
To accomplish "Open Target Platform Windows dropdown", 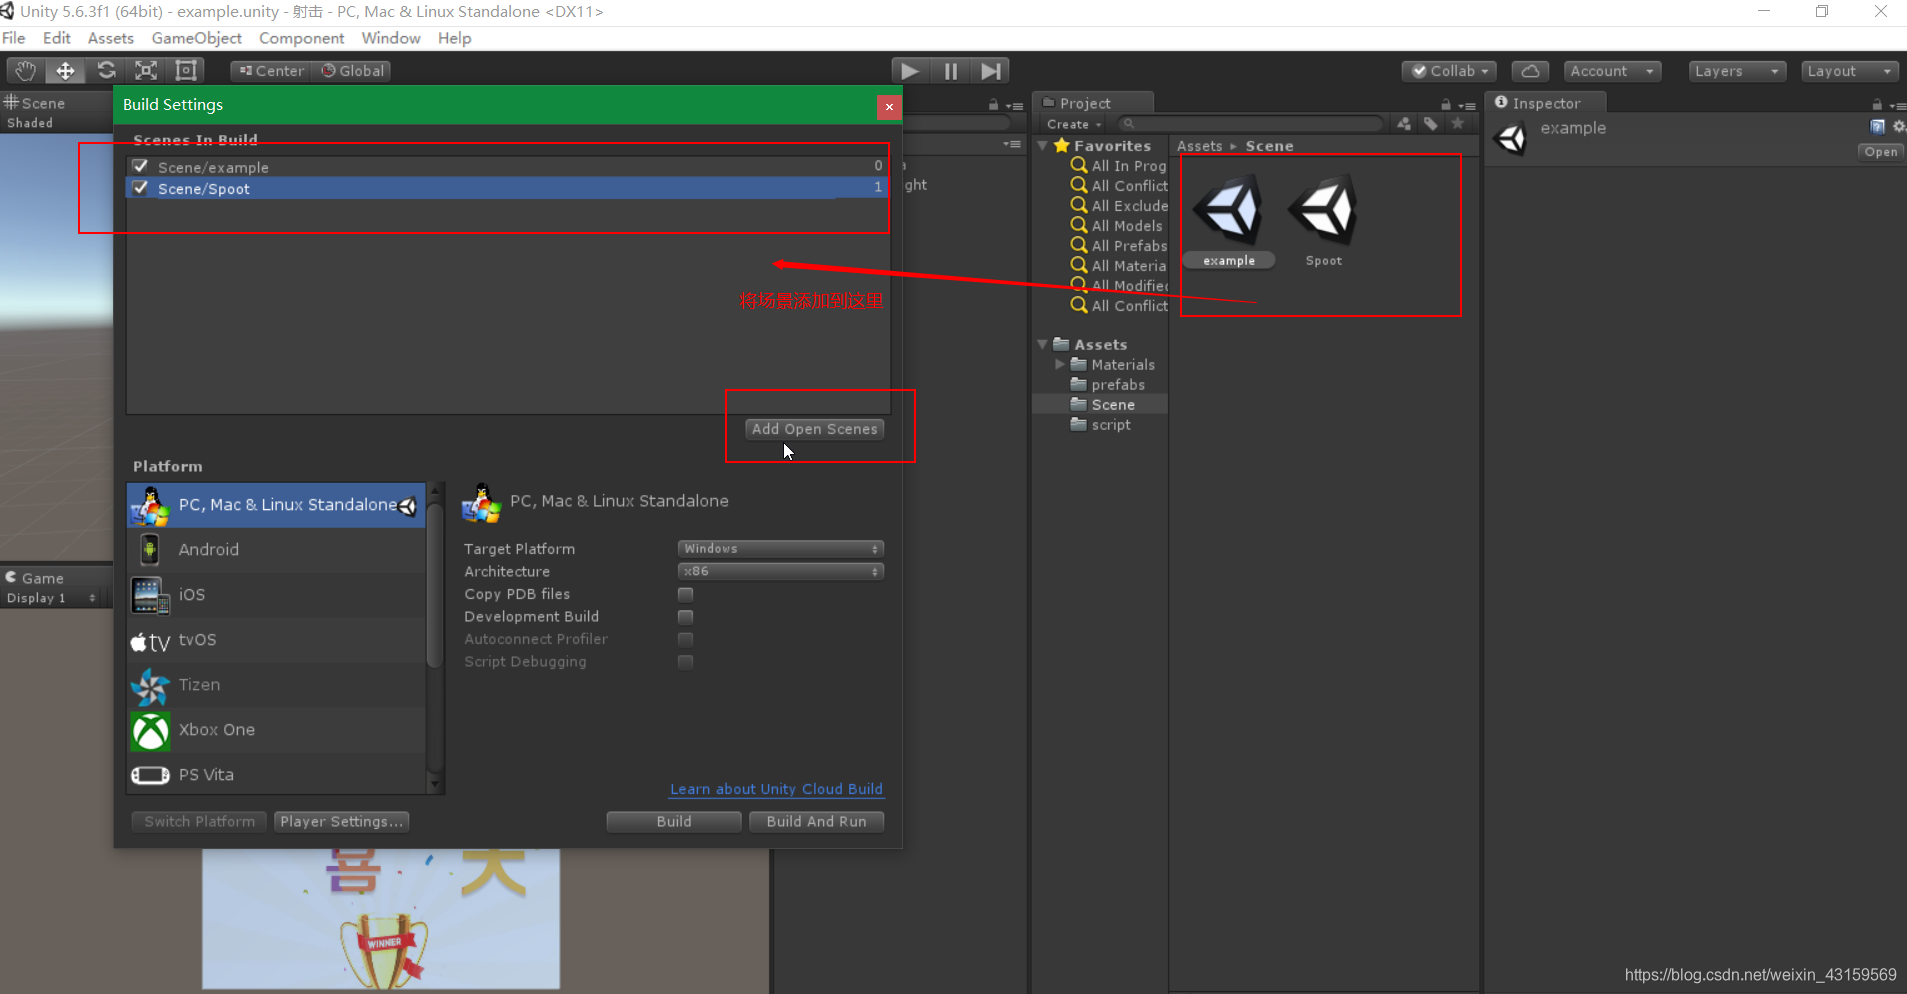I will 781,549.
